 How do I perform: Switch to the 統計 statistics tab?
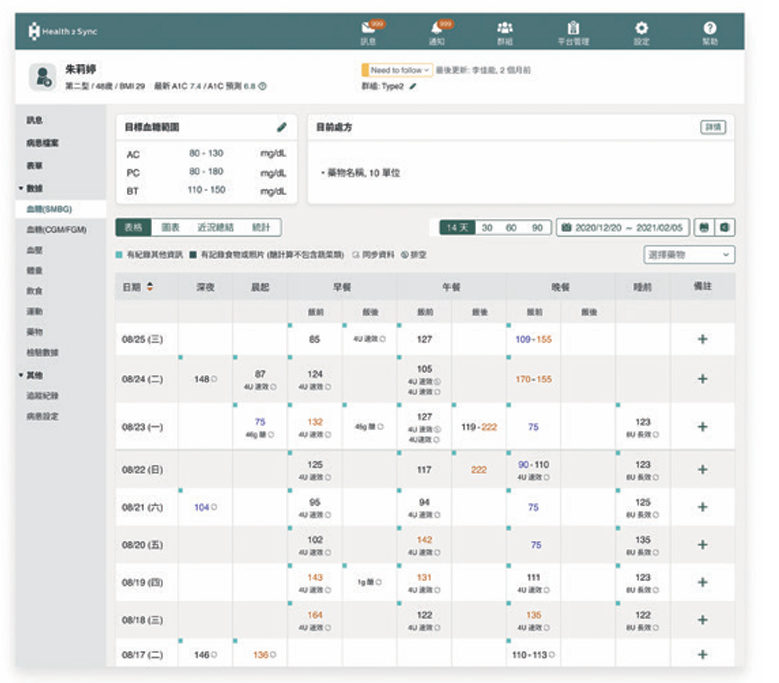tap(261, 228)
